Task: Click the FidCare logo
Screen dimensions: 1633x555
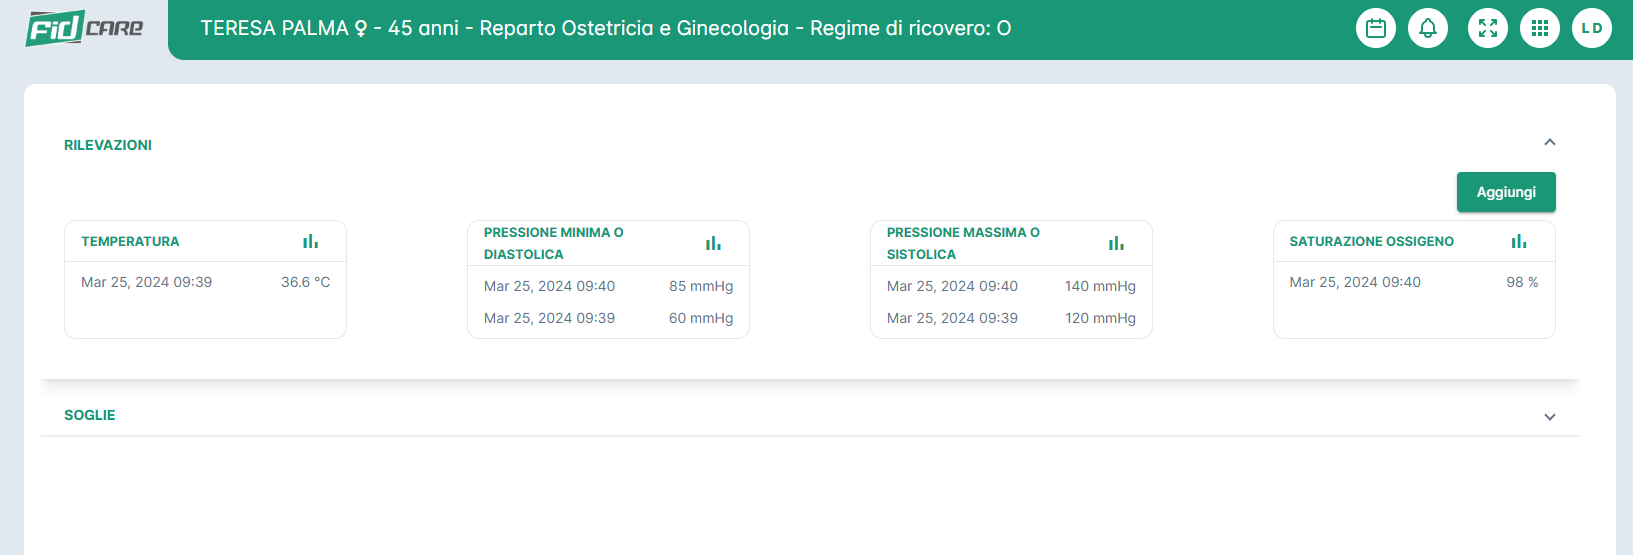Action: [x=85, y=28]
